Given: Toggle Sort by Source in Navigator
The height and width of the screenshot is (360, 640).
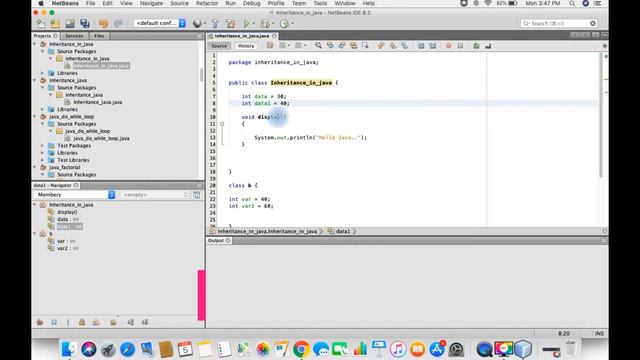Looking at the screenshot, I should [x=145, y=322].
